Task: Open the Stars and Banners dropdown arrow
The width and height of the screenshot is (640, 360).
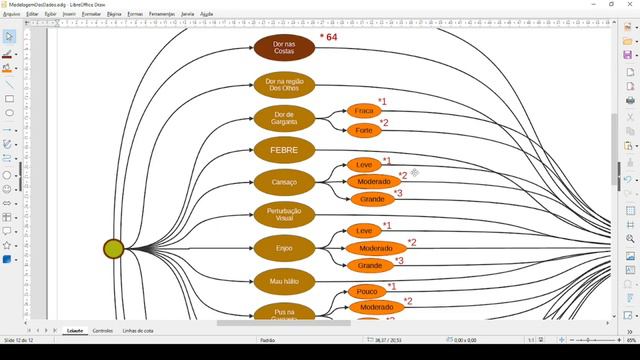Action: [16, 246]
